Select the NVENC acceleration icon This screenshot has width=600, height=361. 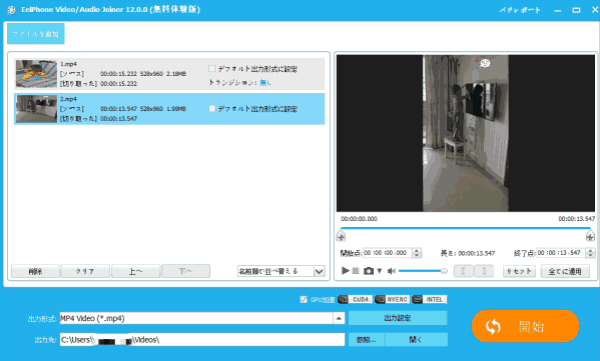pyautogui.click(x=392, y=299)
